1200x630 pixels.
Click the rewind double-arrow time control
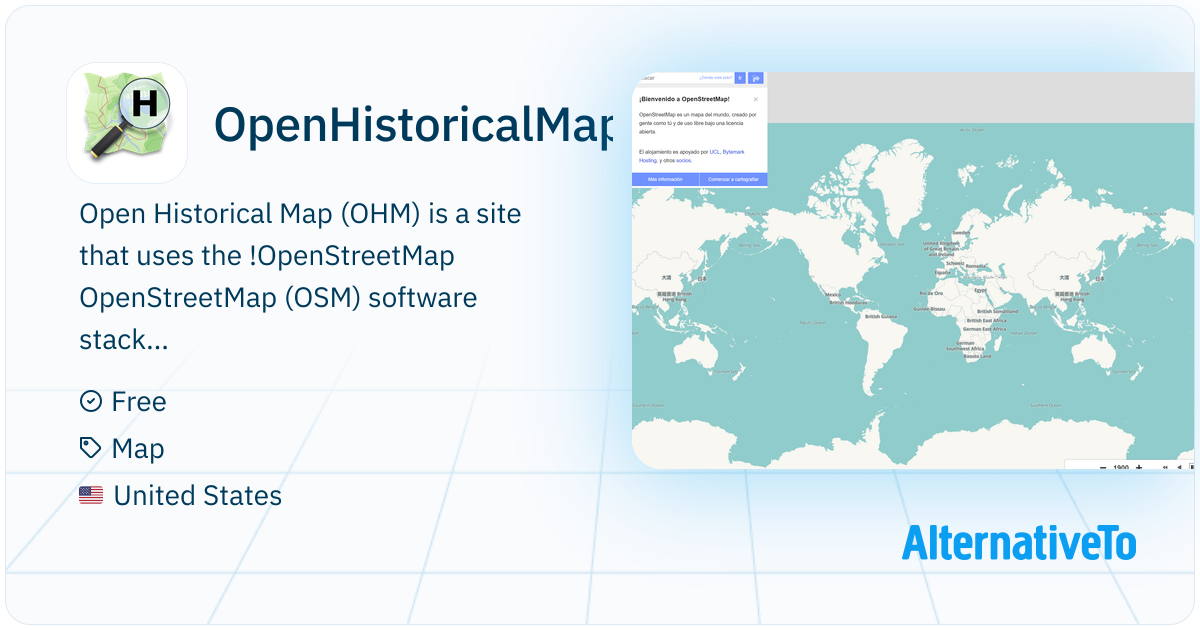point(1165,467)
